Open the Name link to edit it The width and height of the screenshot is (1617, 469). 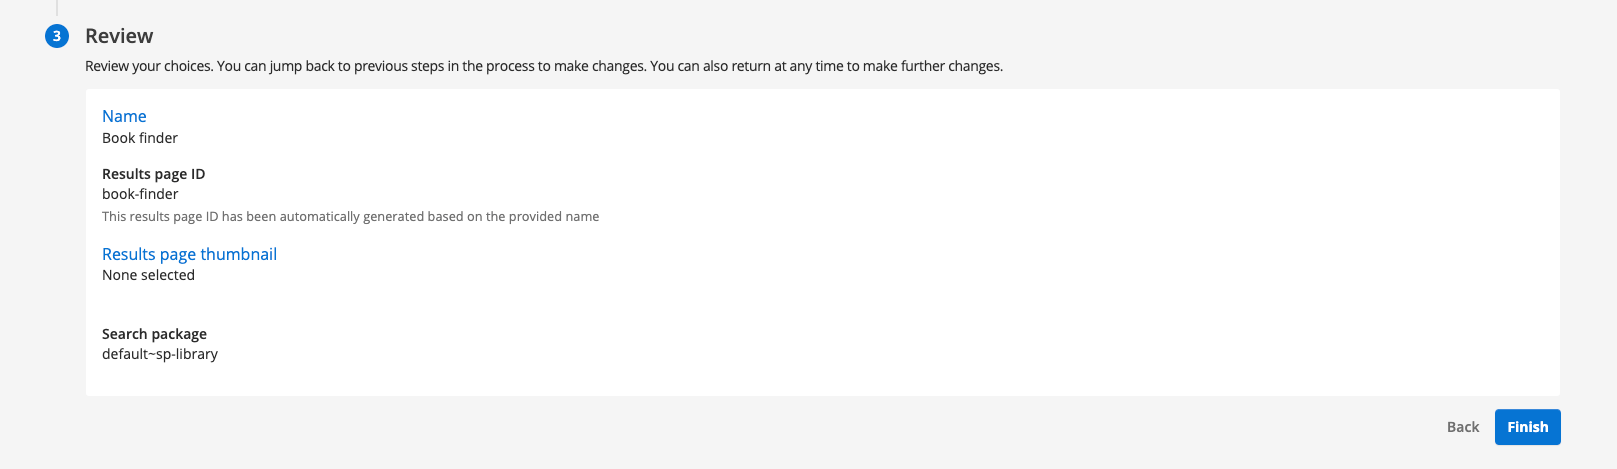[124, 116]
